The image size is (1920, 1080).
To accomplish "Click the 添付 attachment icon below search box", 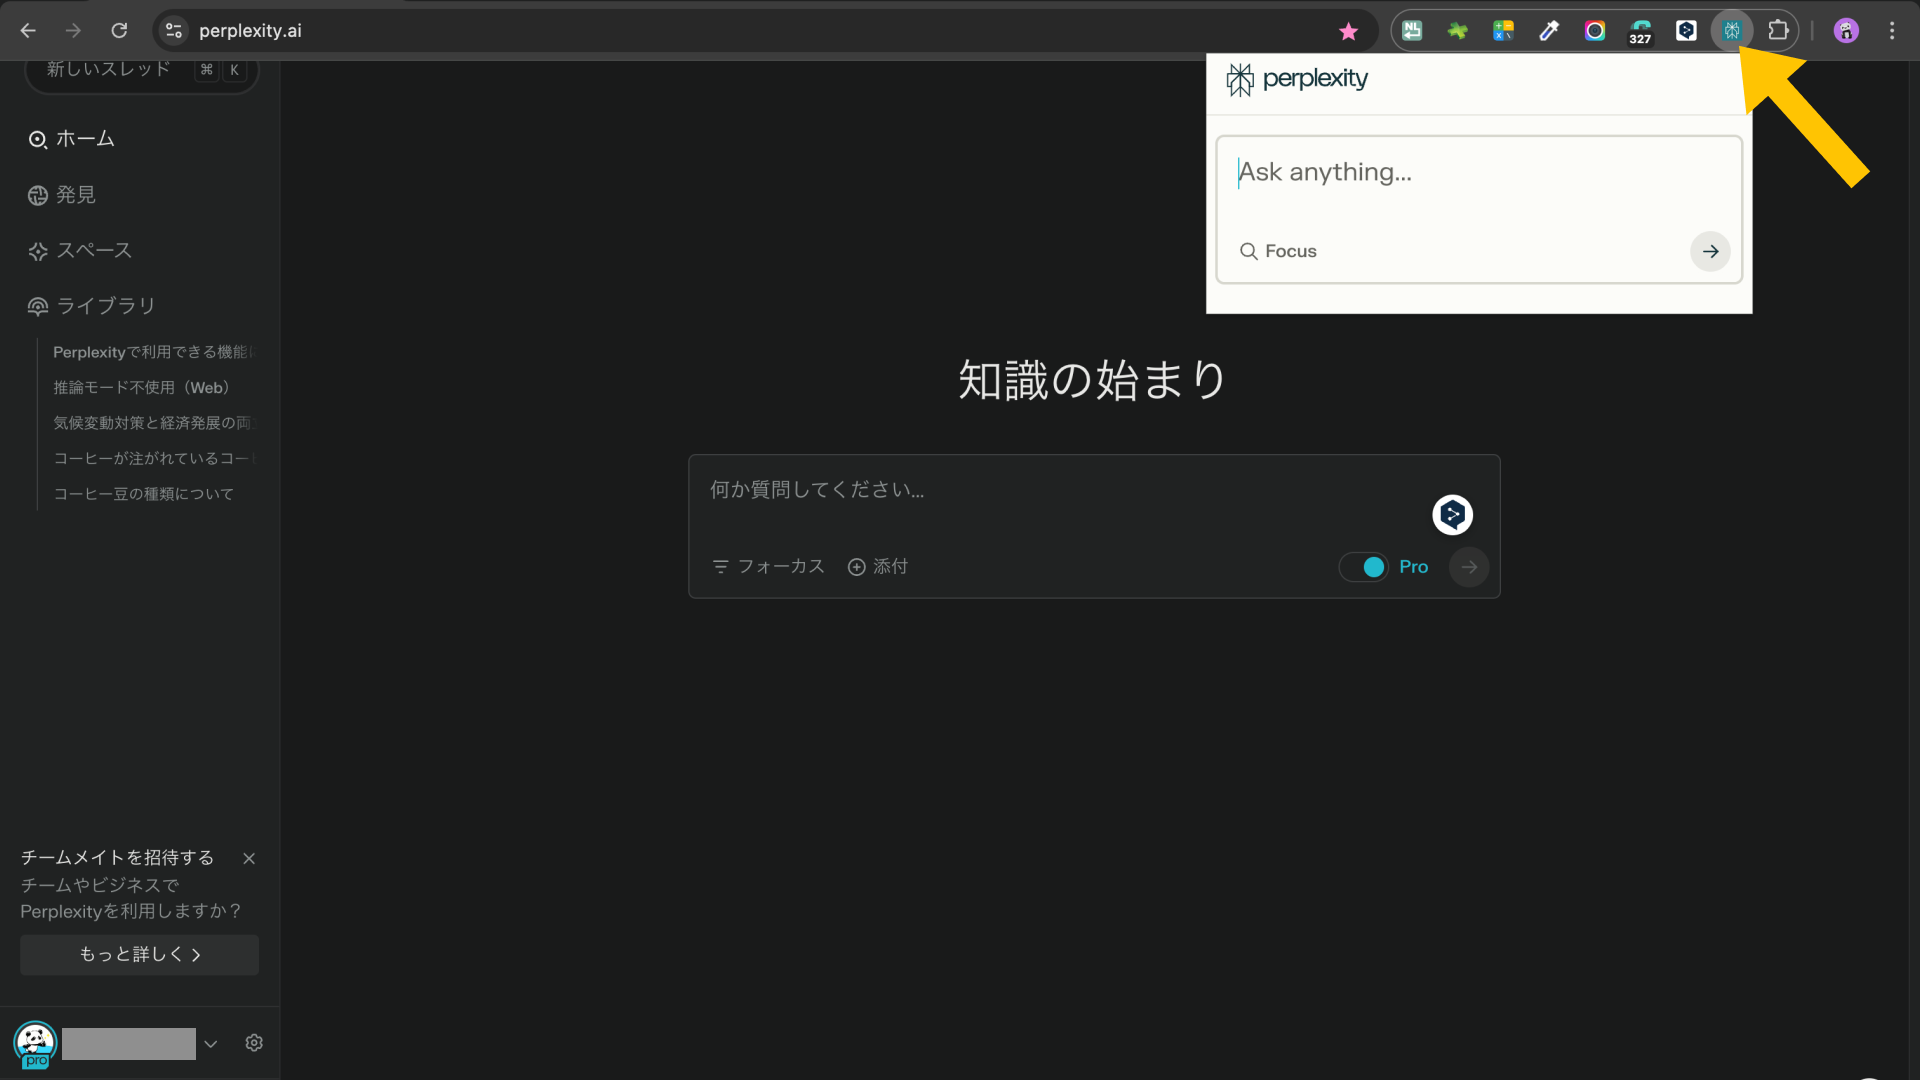I will pos(856,567).
